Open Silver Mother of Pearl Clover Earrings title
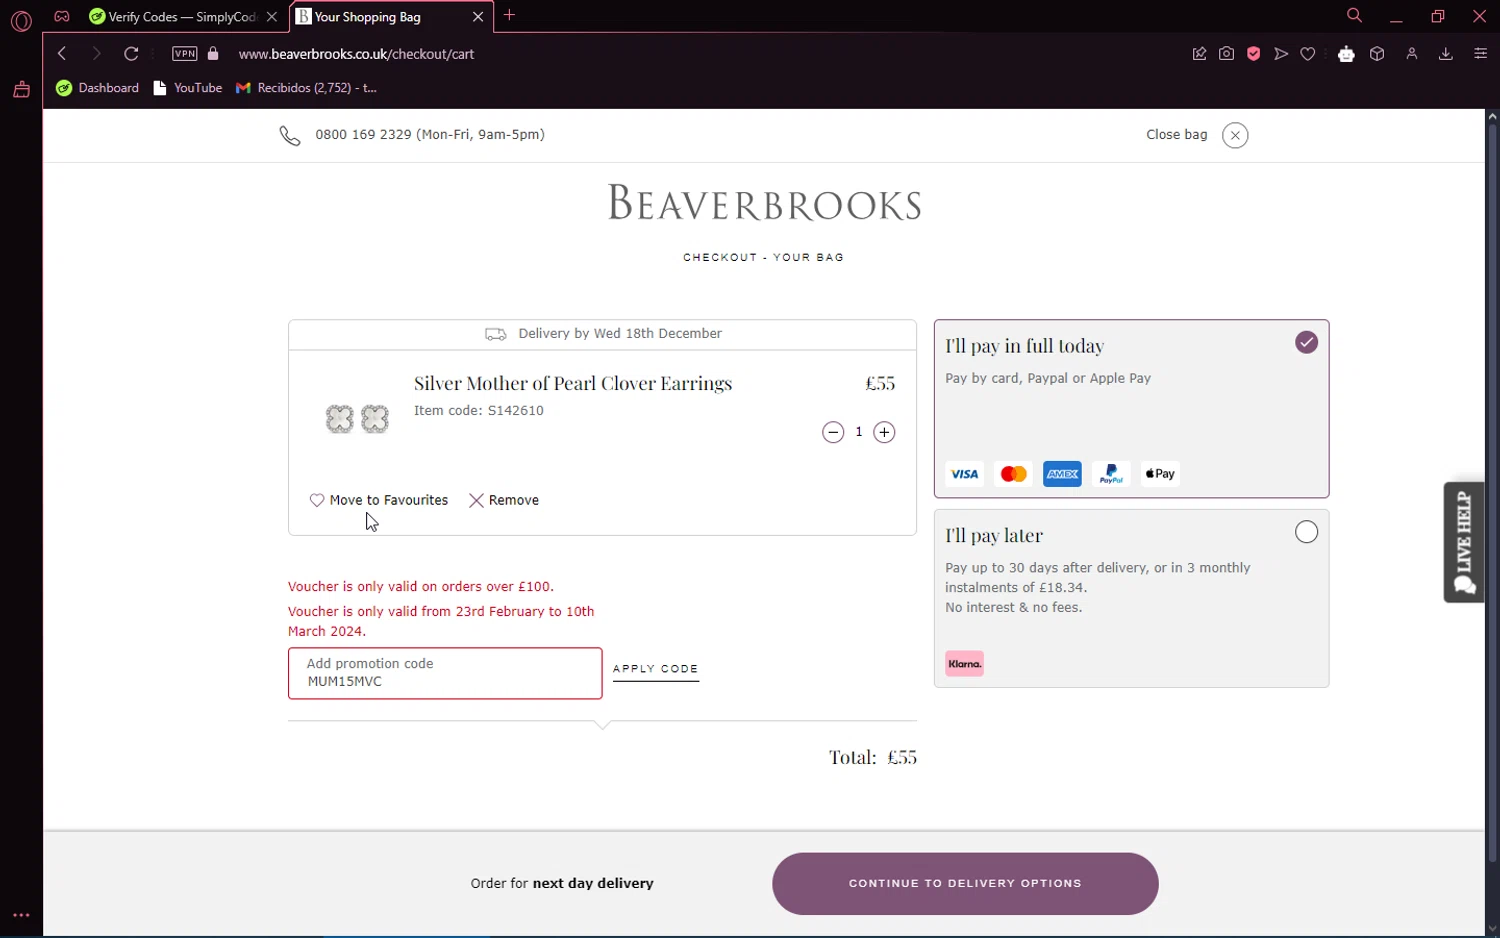The height and width of the screenshot is (938, 1500). coord(573,384)
